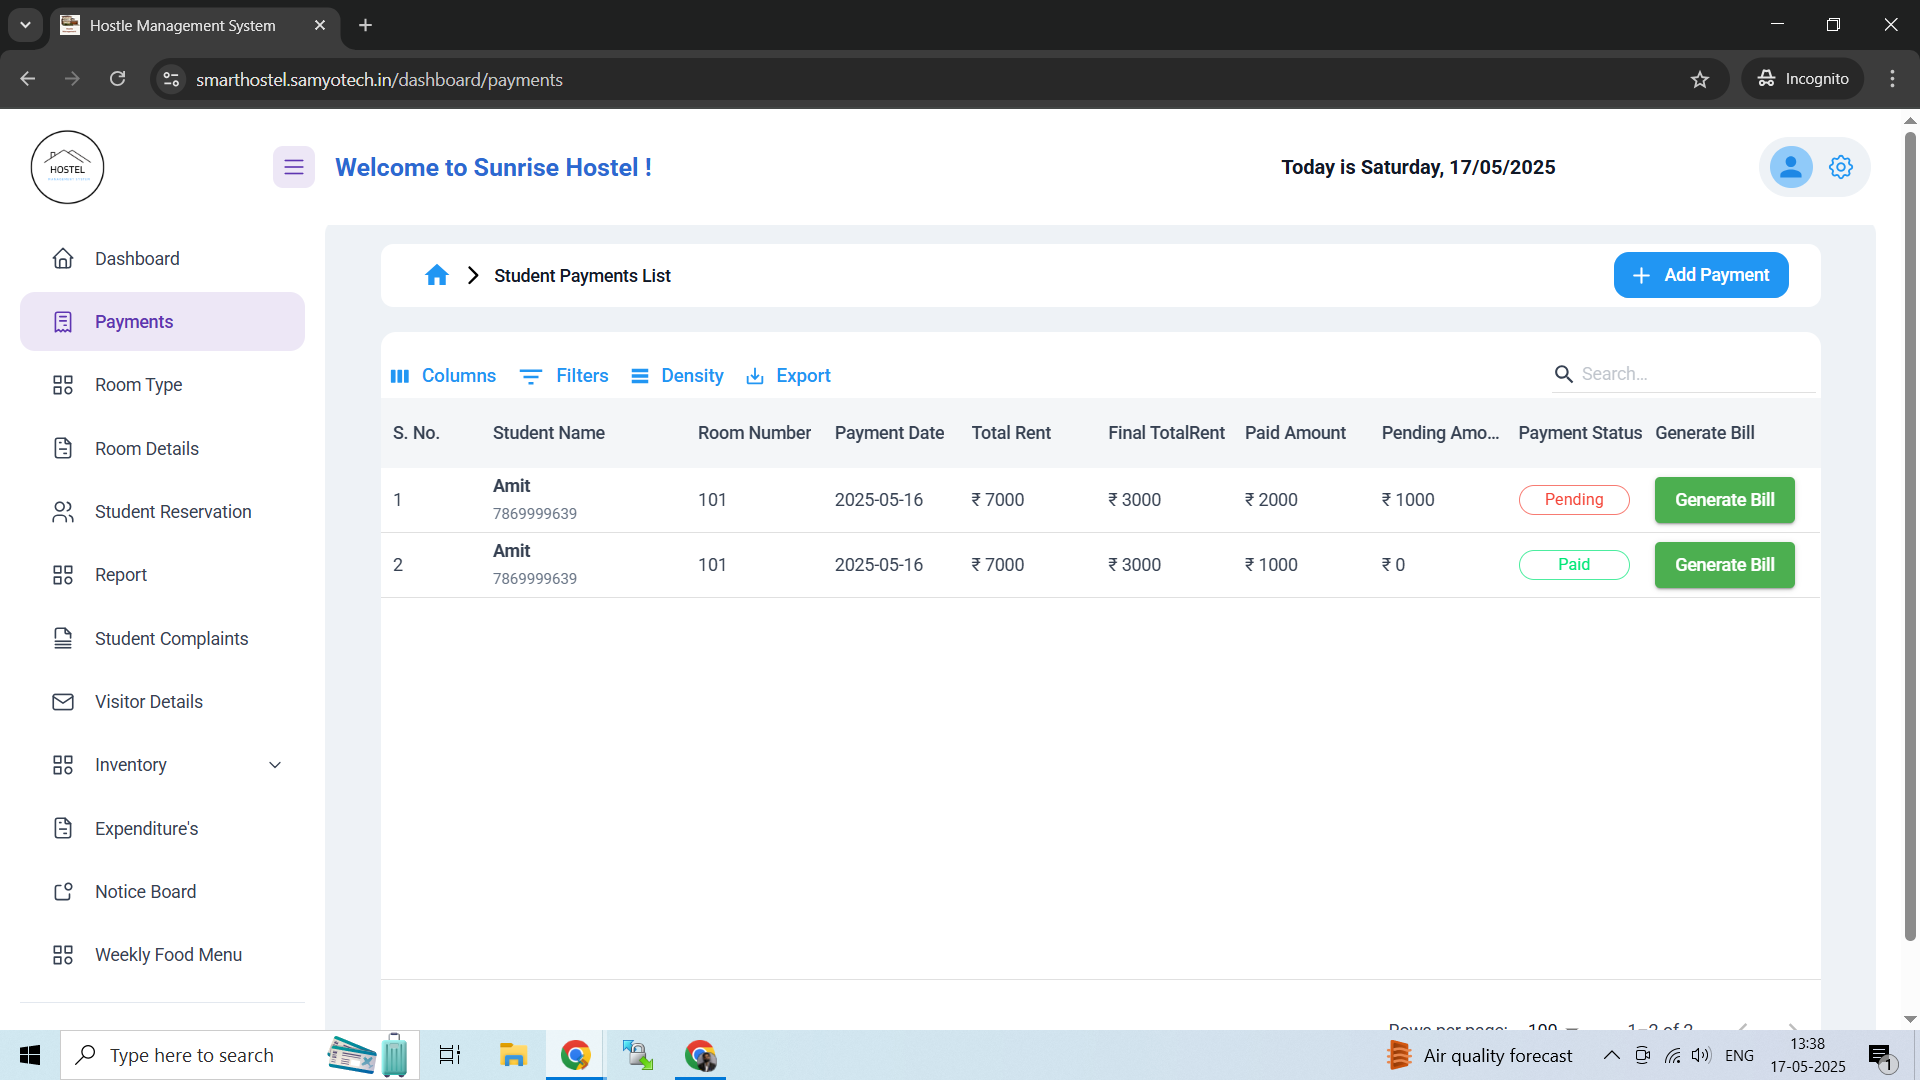The image size is (1920, 1080).
Task: Bookmark the page with the star icon
Action: (1700, 79)
